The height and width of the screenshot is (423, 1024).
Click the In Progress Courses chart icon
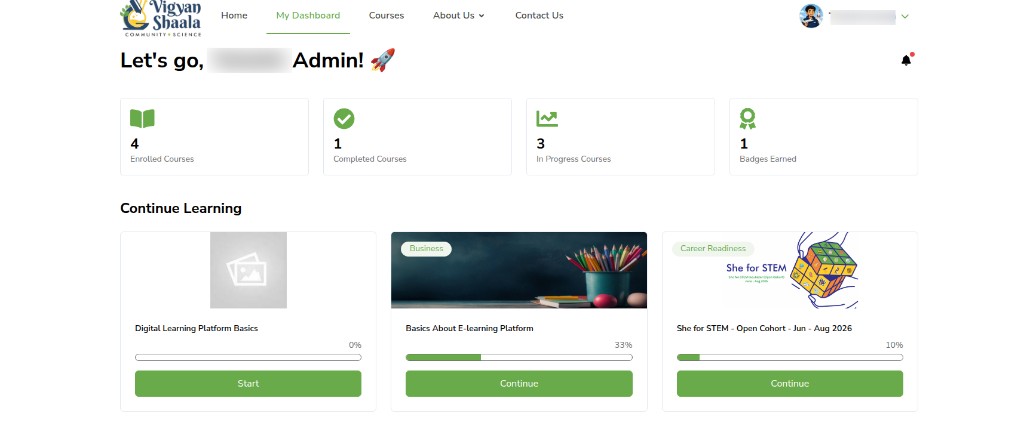(547, 119)
